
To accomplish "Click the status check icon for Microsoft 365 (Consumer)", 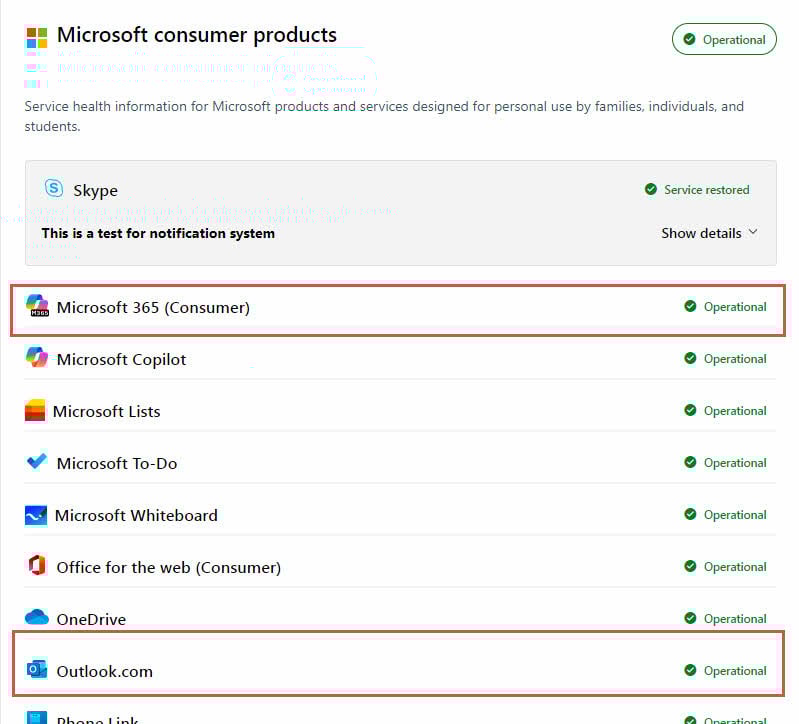I will click(690, 306).
